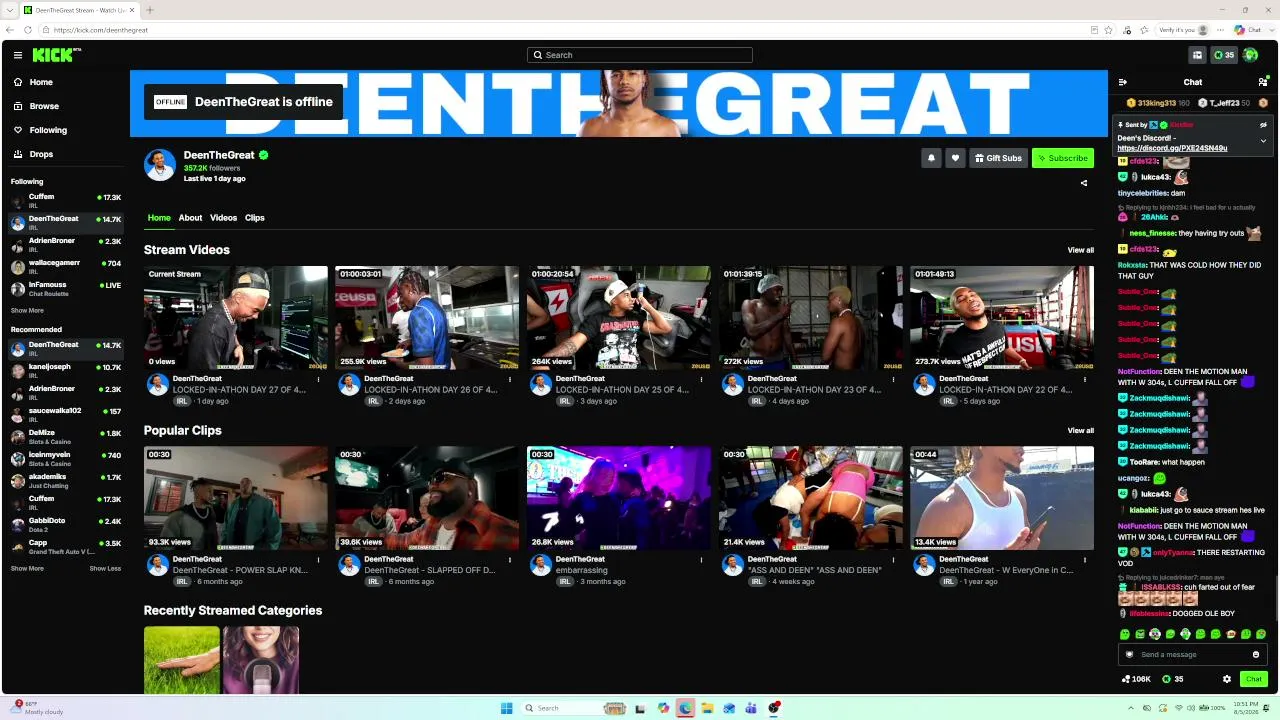Open options menu for the POWER SLAP clip
1280x720 pixels.
(318, 560)
